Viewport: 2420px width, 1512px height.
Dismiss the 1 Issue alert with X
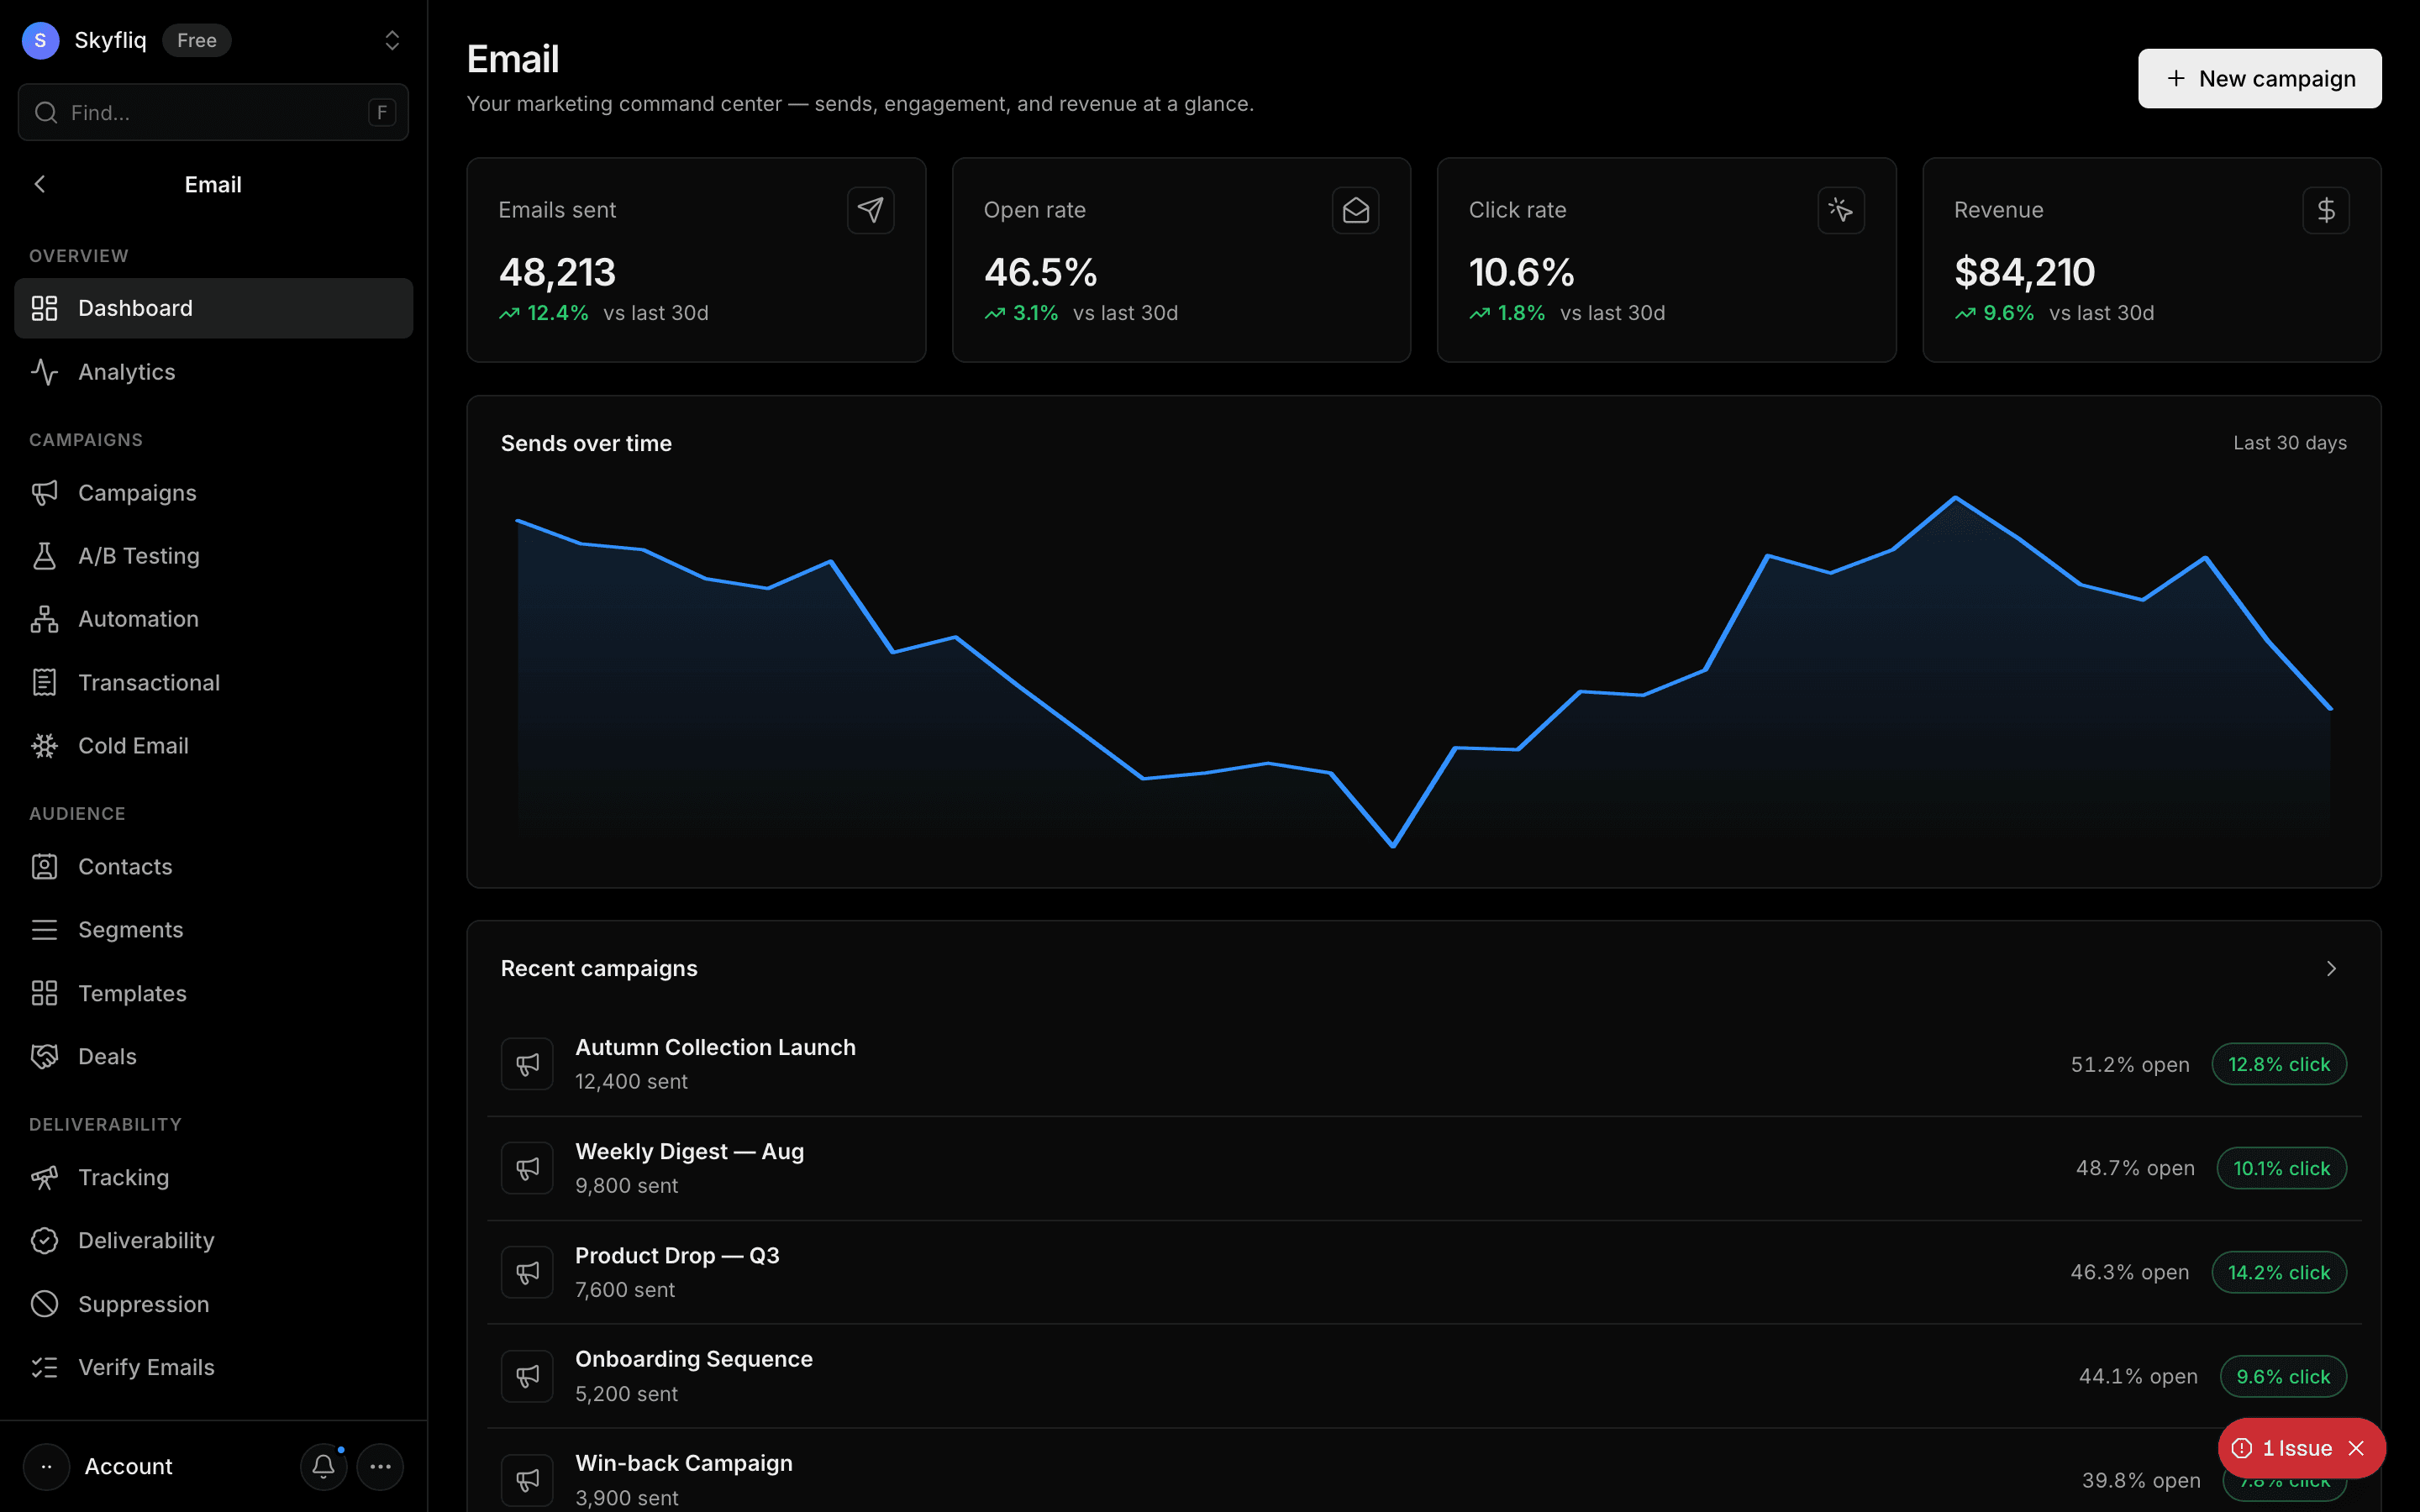[2357, 1448]
